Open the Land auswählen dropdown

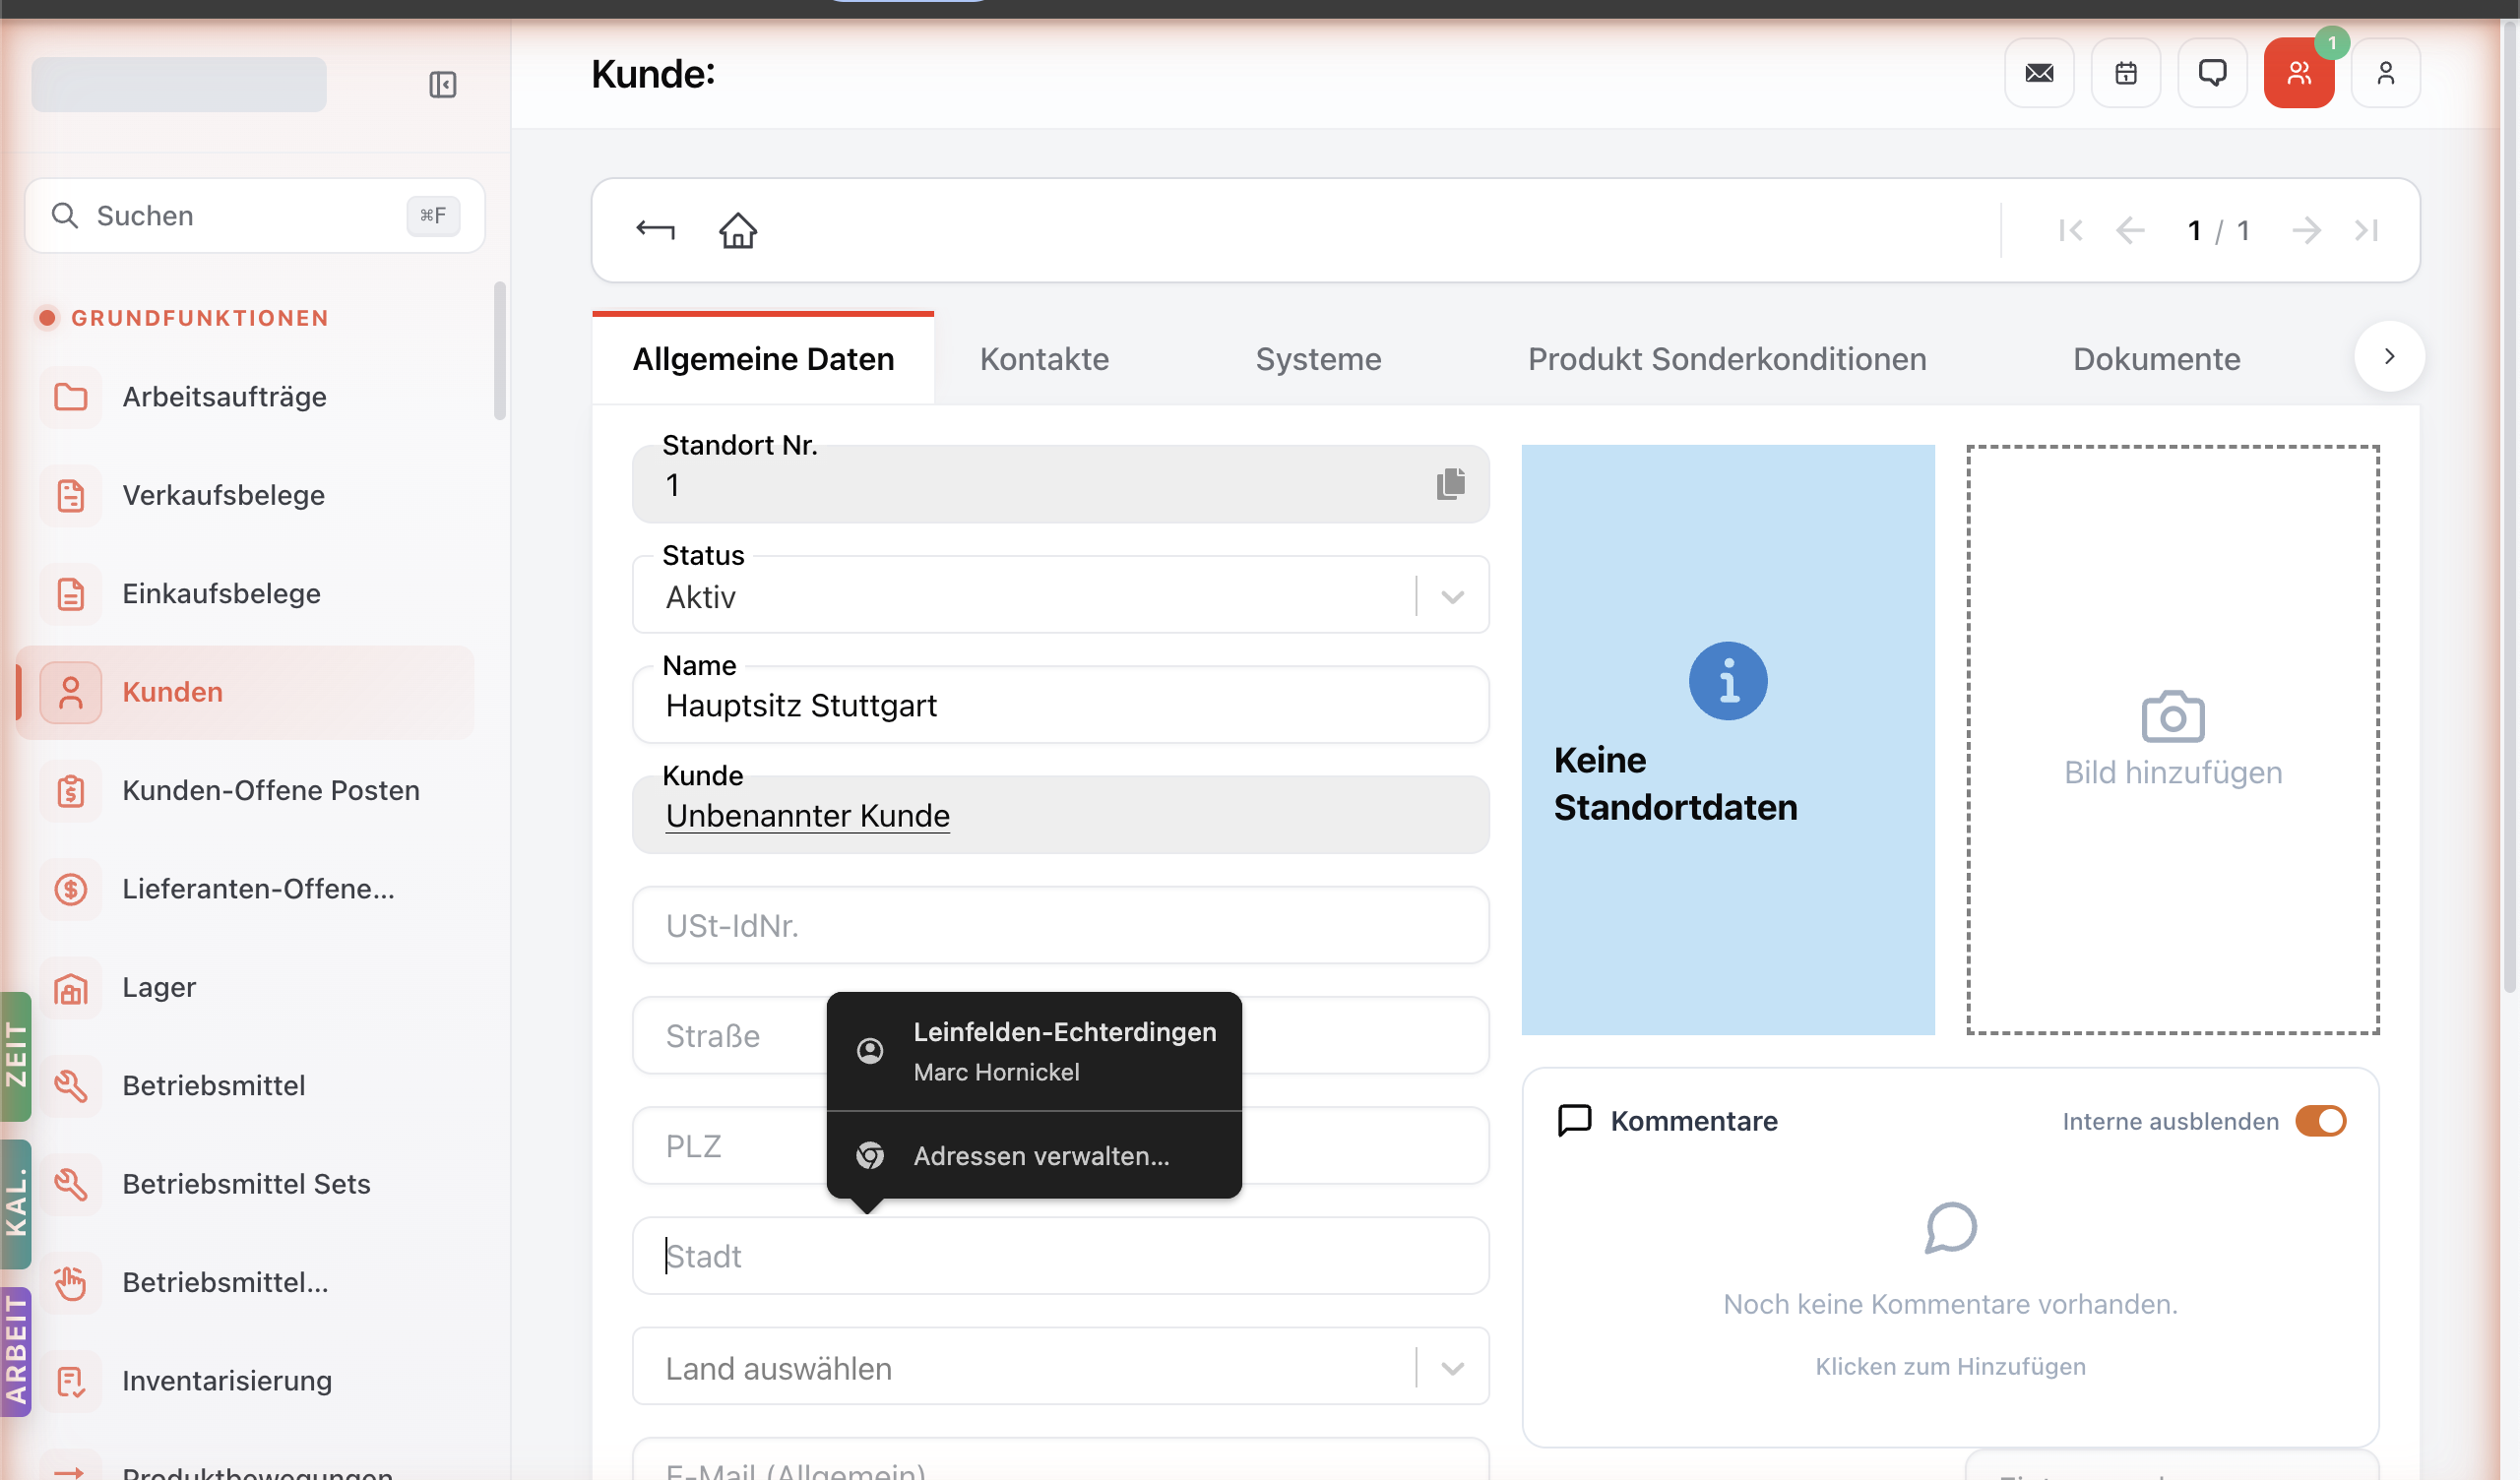click(x=1061, y=1367)
